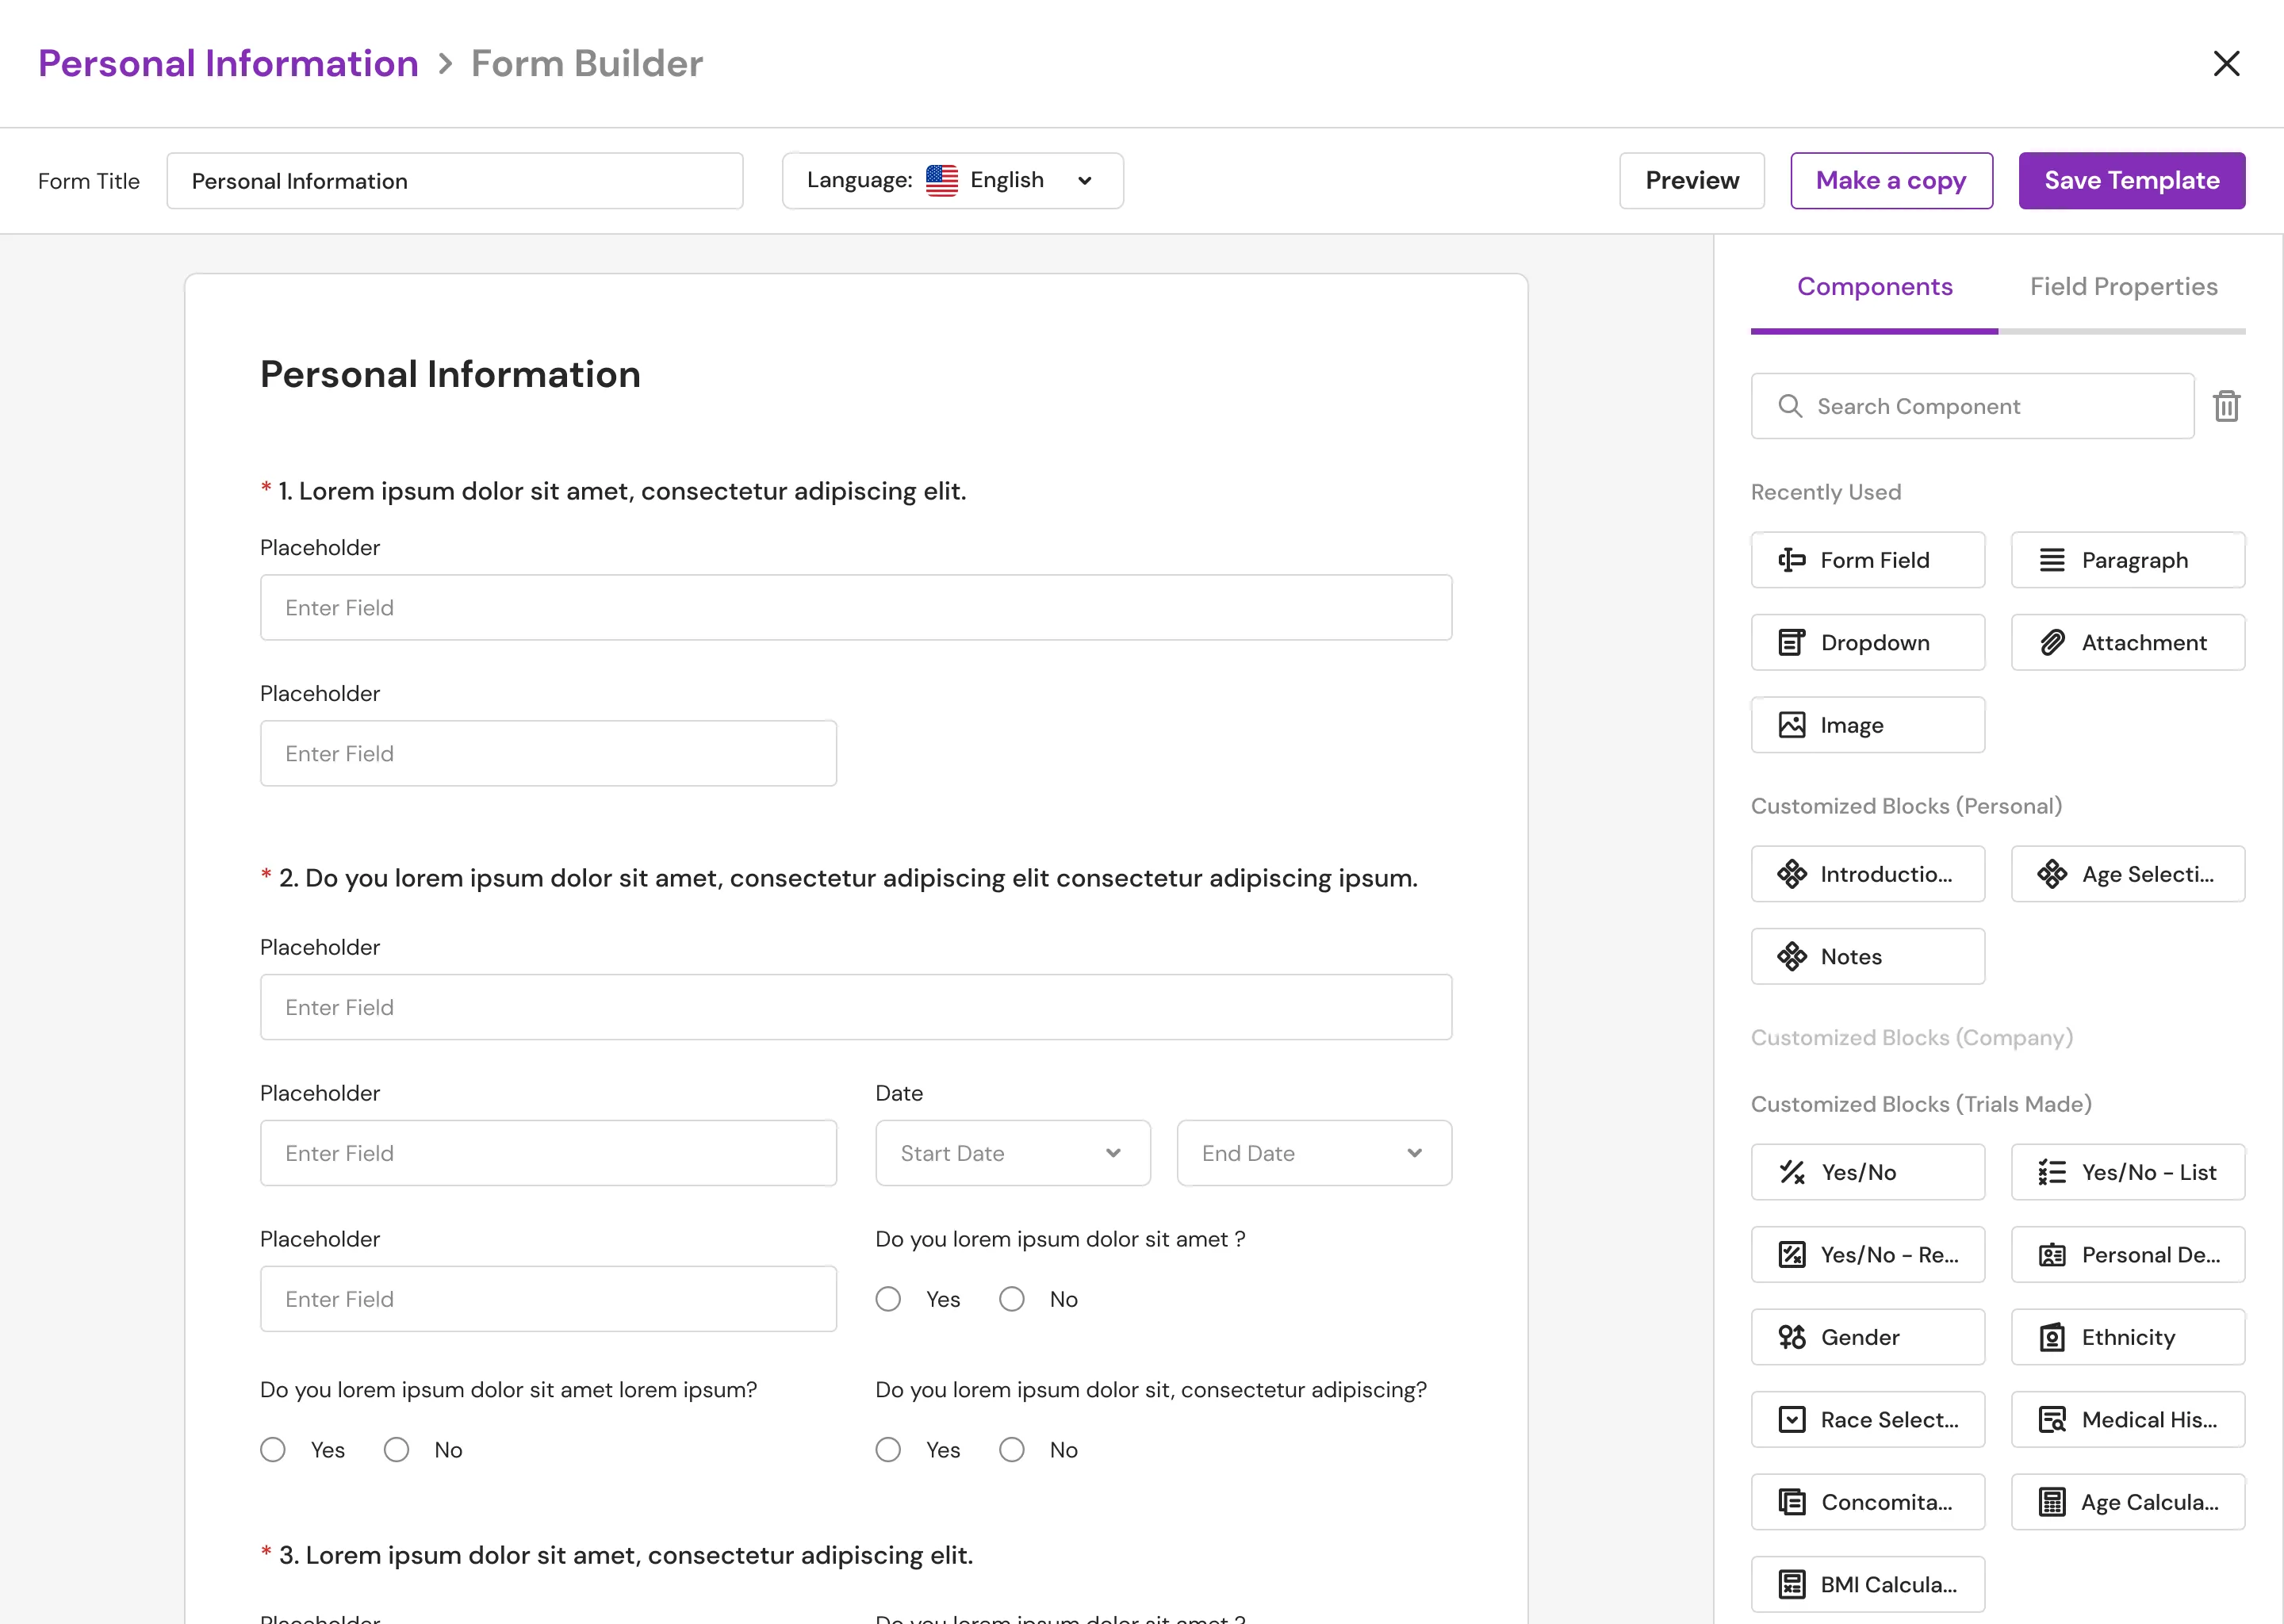Click the trash icon beside Search Component
This screenshot has height=1624, width=2284.
tap(2226, 406)
